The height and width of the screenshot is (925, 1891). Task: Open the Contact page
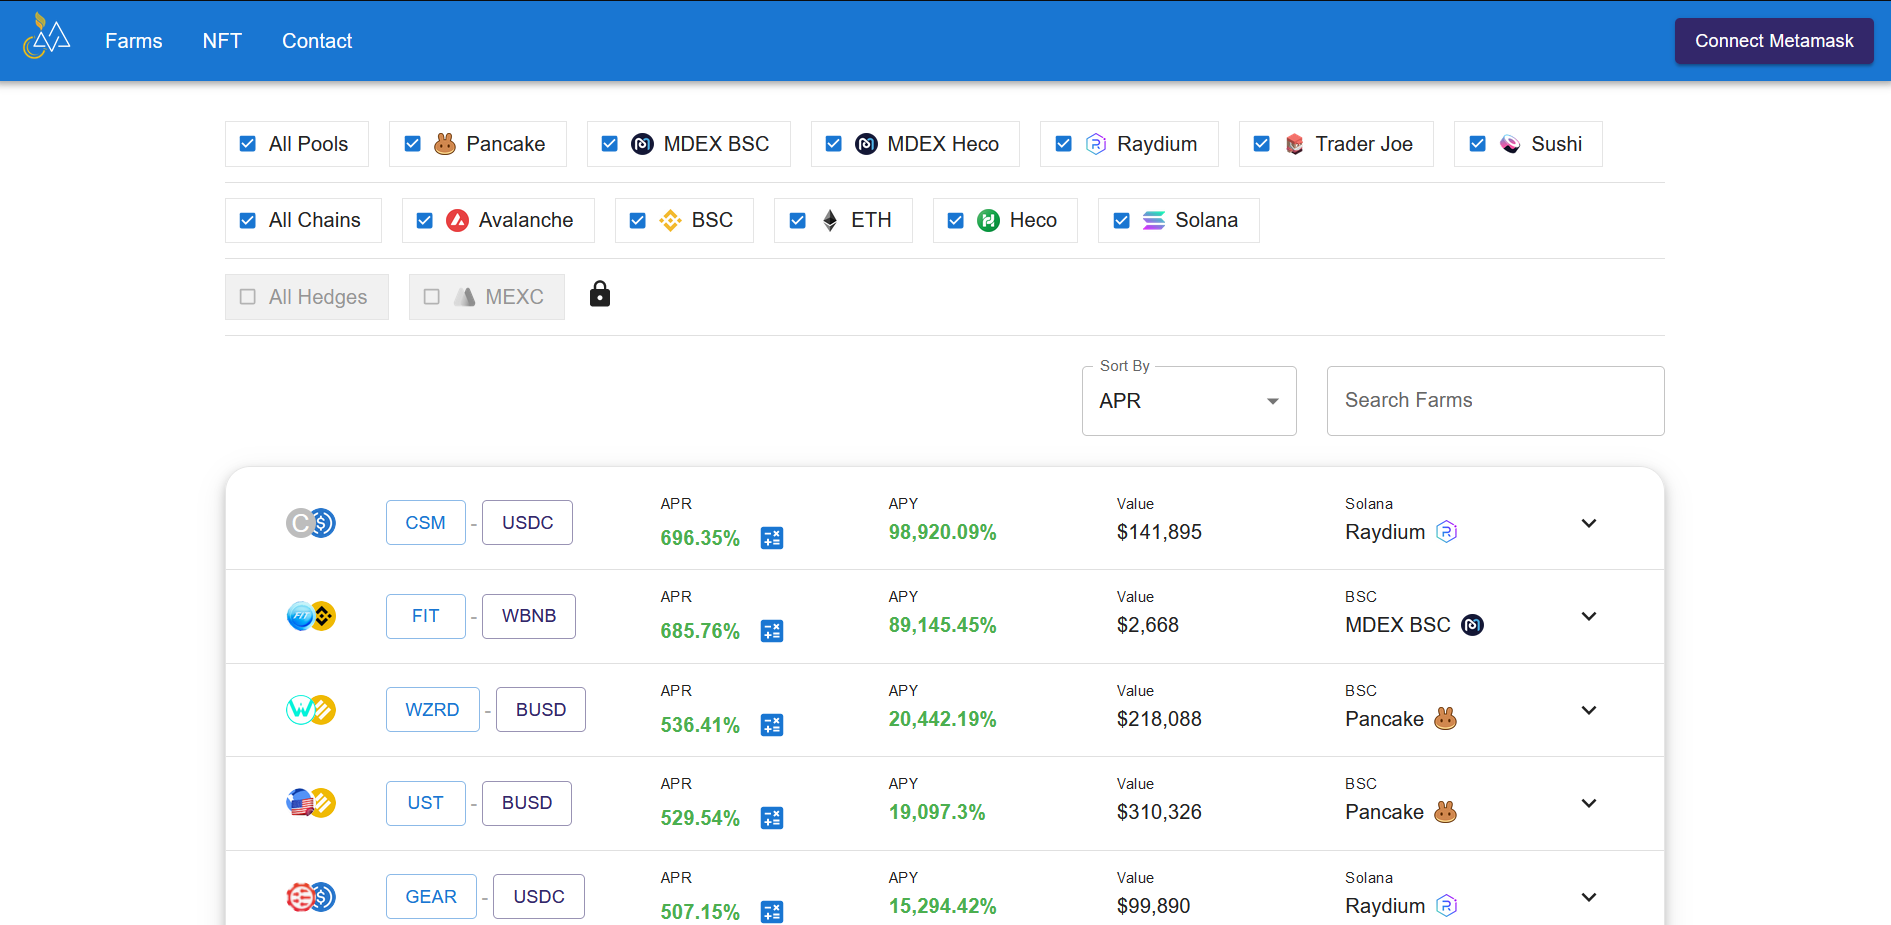pos(317,41)
